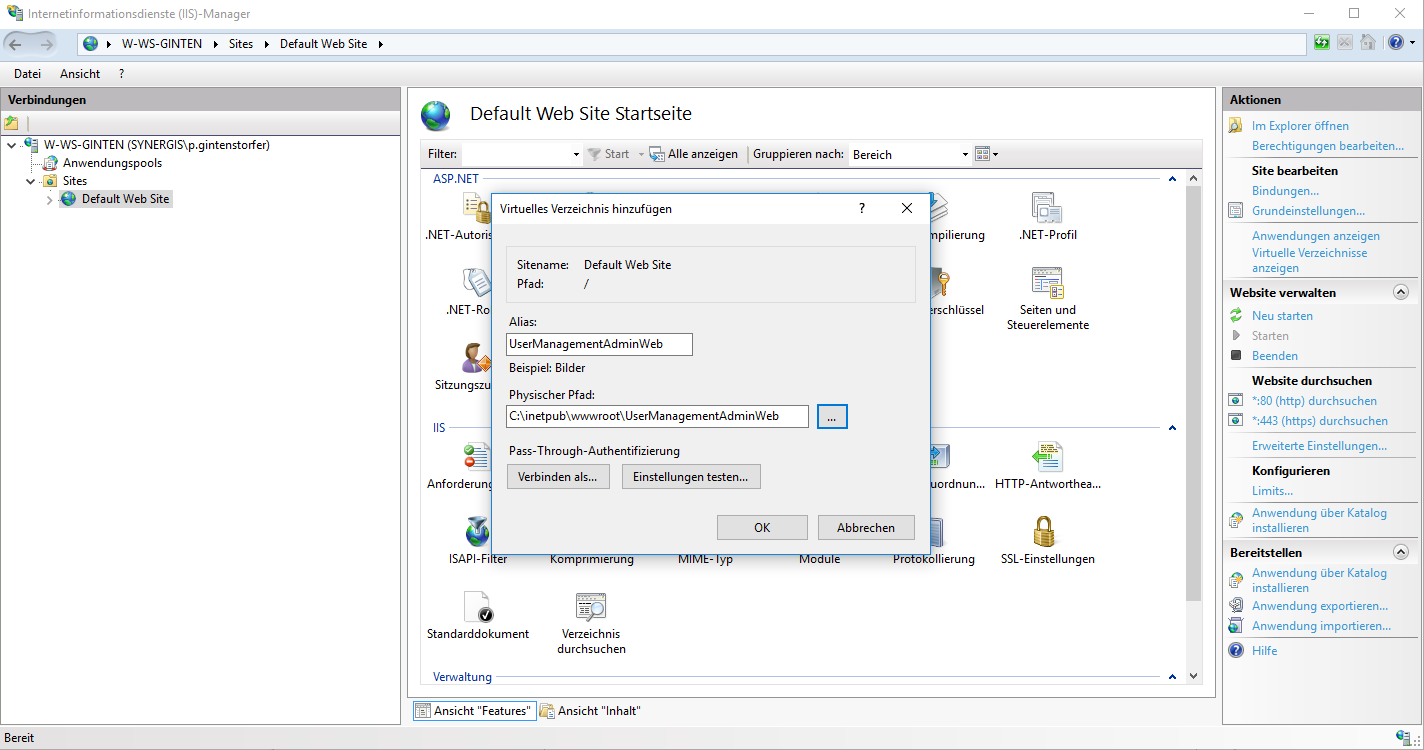Select Anwendungspools in the connections tree
Image resolution: width=1424 pixels, height=750 pixels.
(x=112, y=163)
